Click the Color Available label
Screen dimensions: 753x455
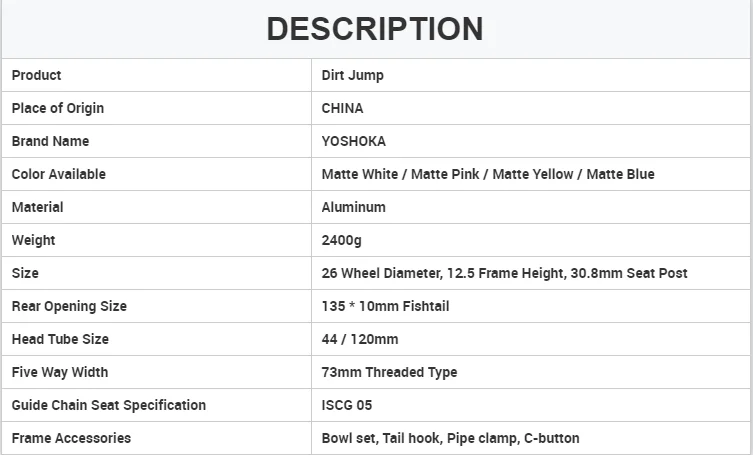coord(58,174)
